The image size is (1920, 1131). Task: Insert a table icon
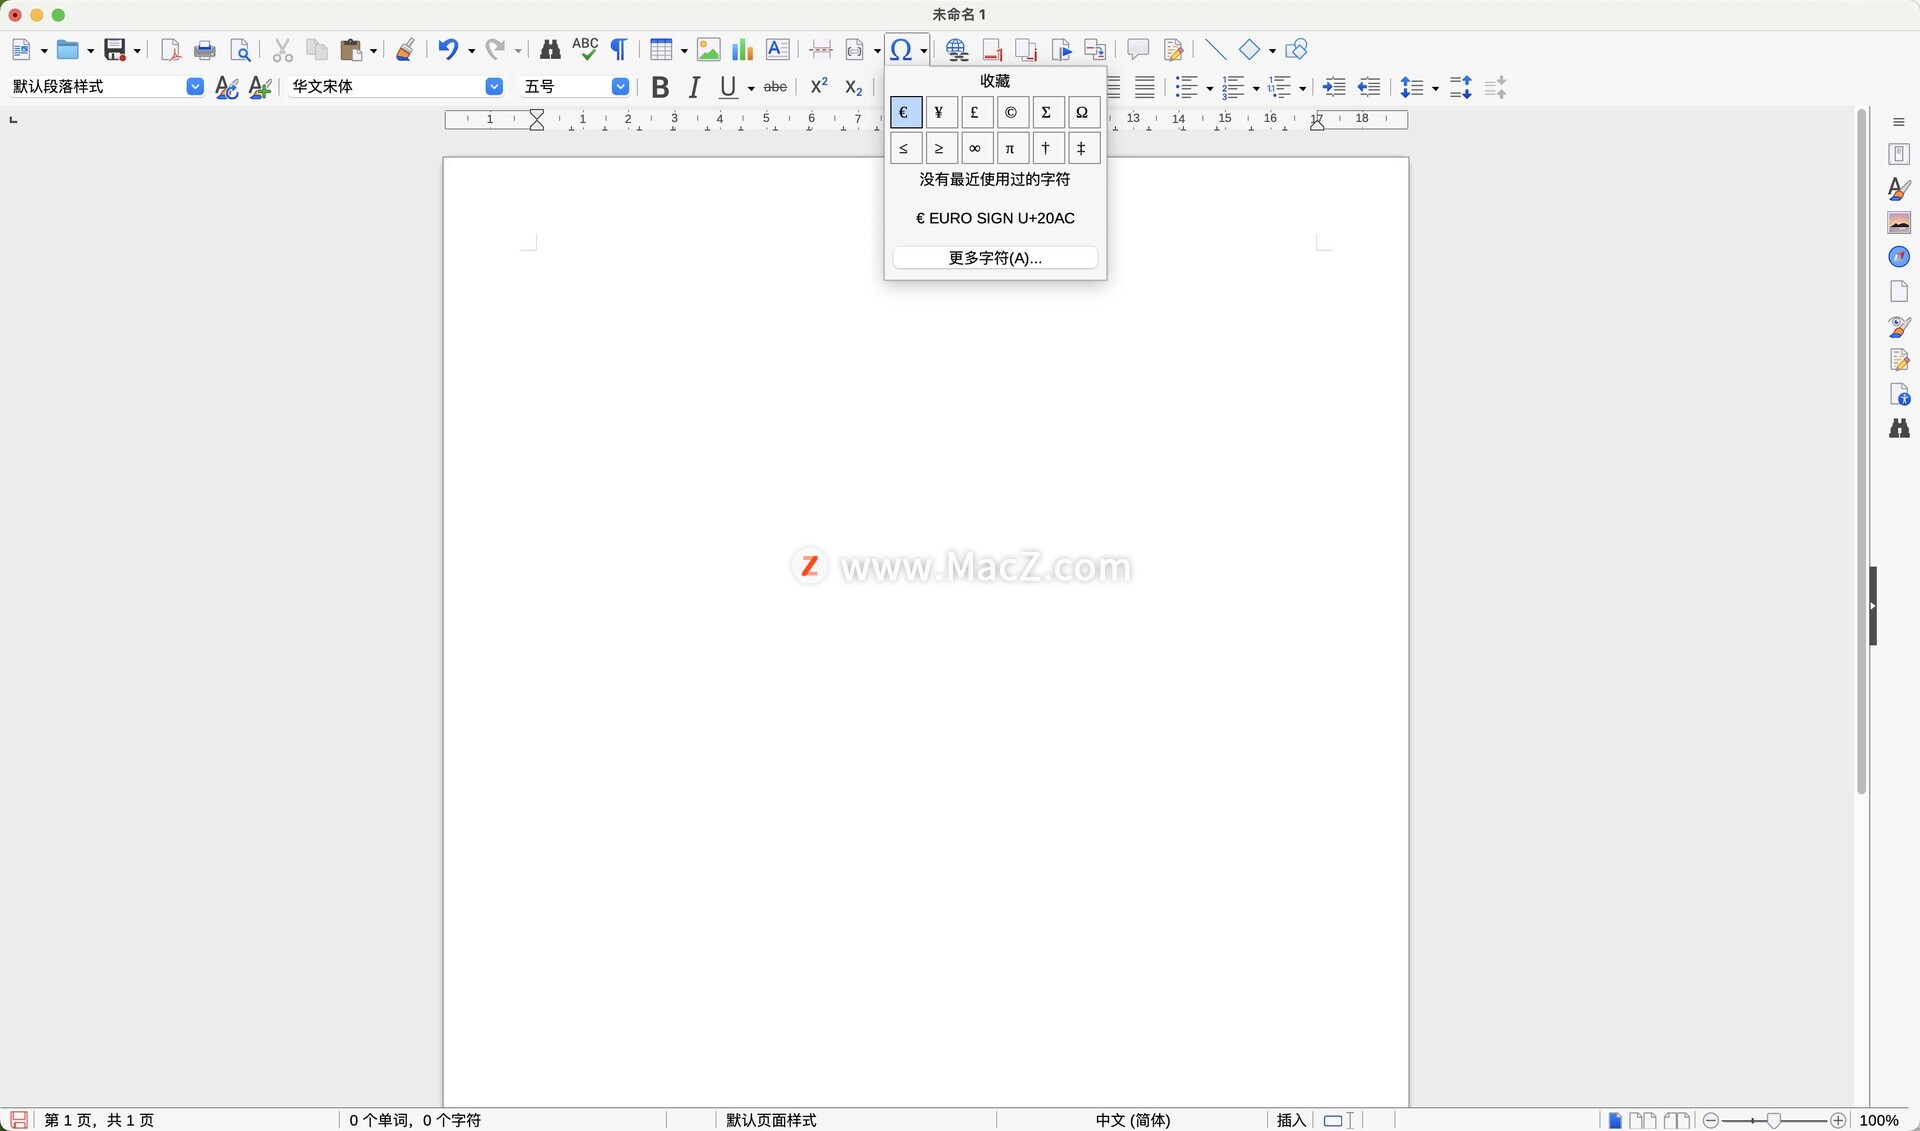660,50
